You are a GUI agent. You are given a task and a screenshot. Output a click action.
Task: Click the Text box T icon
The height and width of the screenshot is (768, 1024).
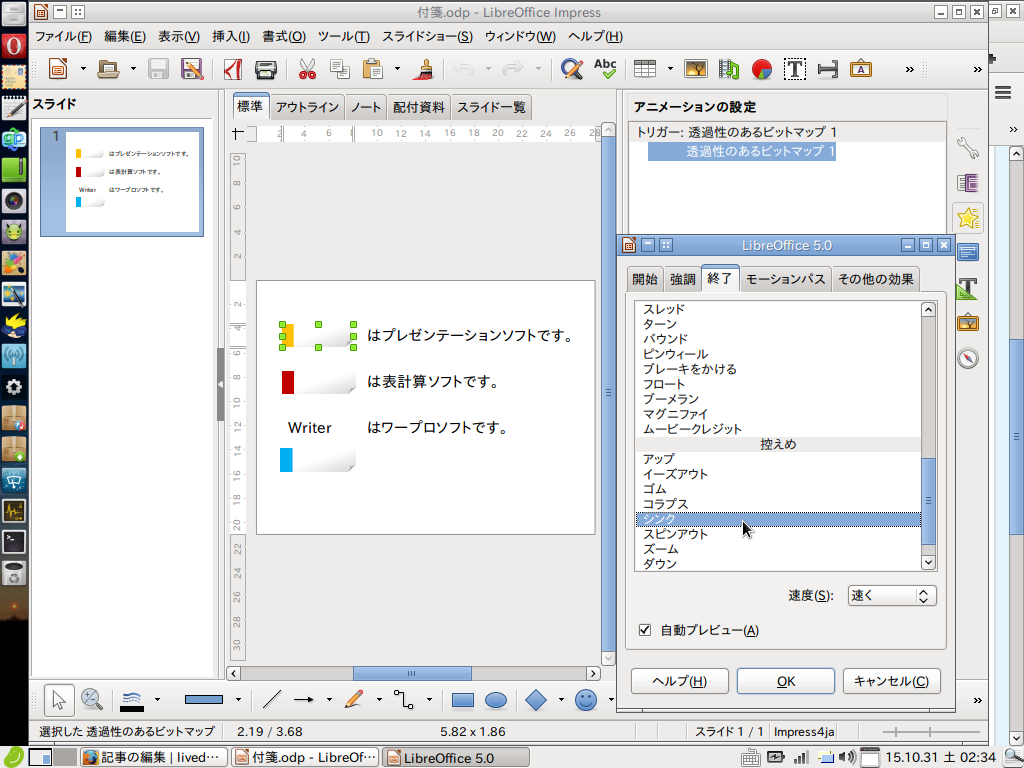795,69
